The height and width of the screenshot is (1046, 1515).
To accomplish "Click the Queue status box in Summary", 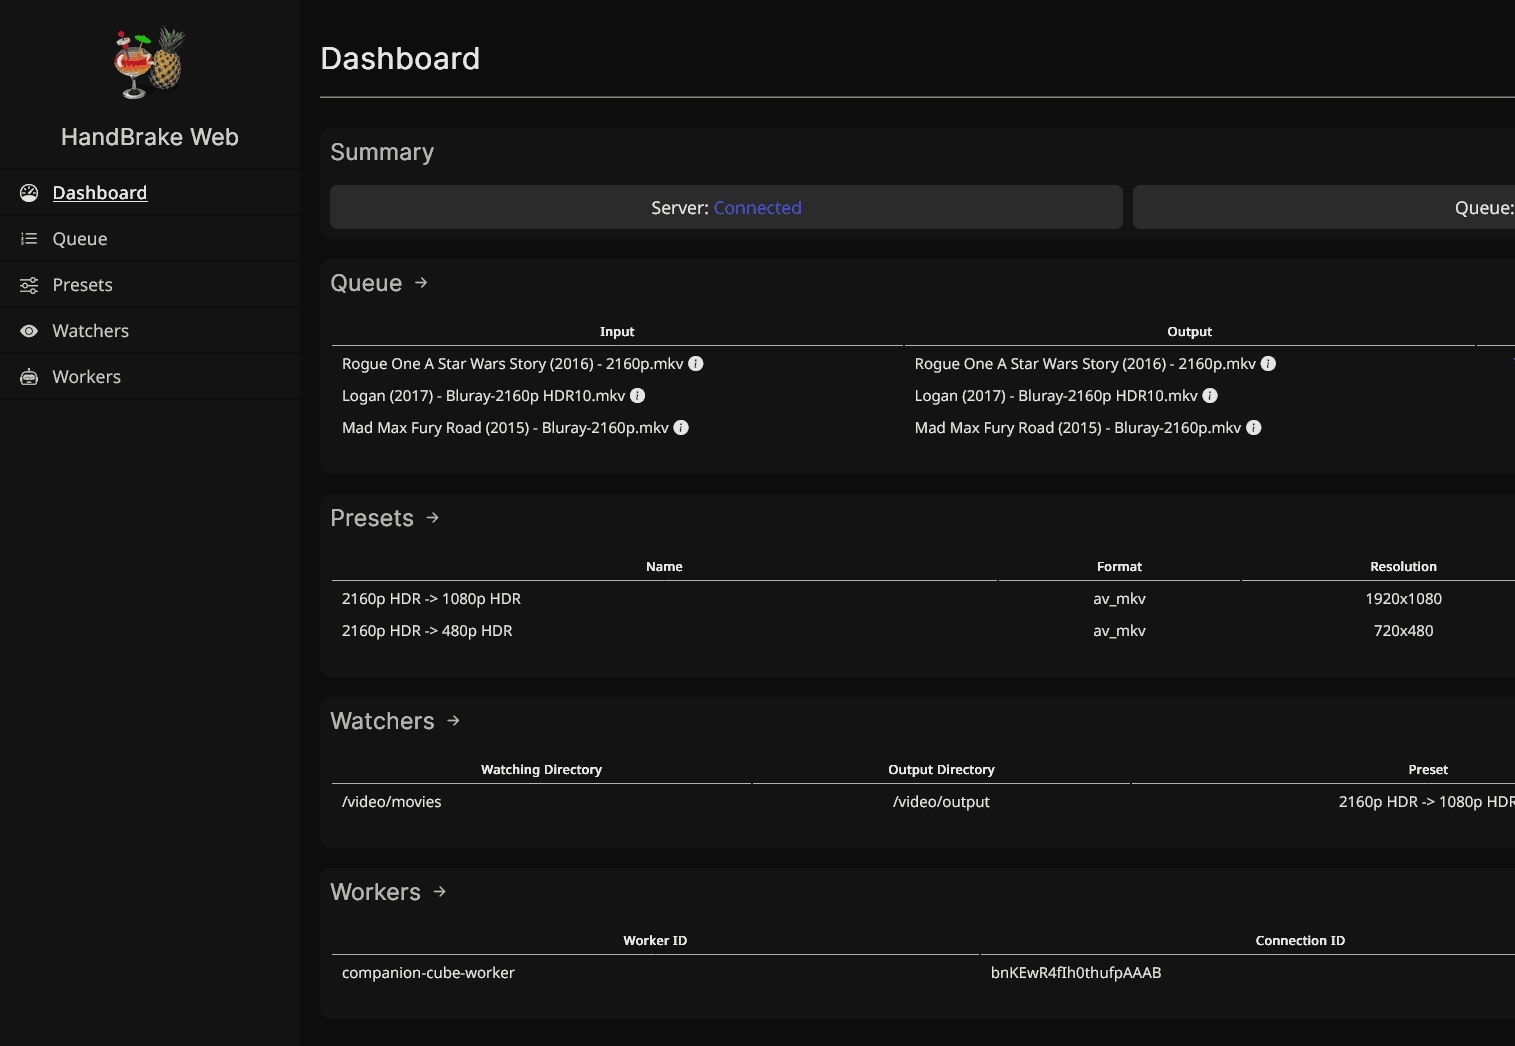I will (x=1324, y=207).
